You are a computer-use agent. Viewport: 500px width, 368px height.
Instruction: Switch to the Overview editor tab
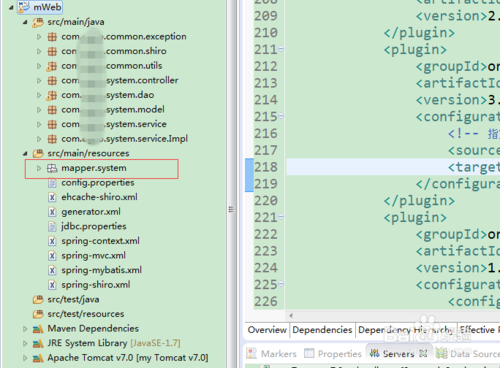267,330
